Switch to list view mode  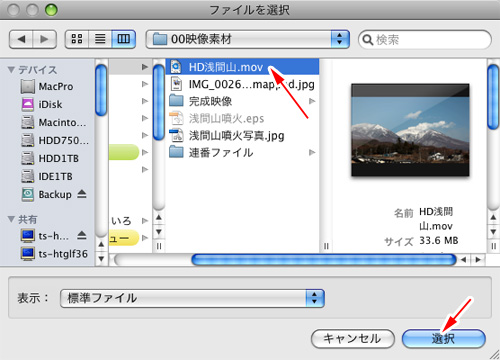pyautogui.click(x=100, y=39)
